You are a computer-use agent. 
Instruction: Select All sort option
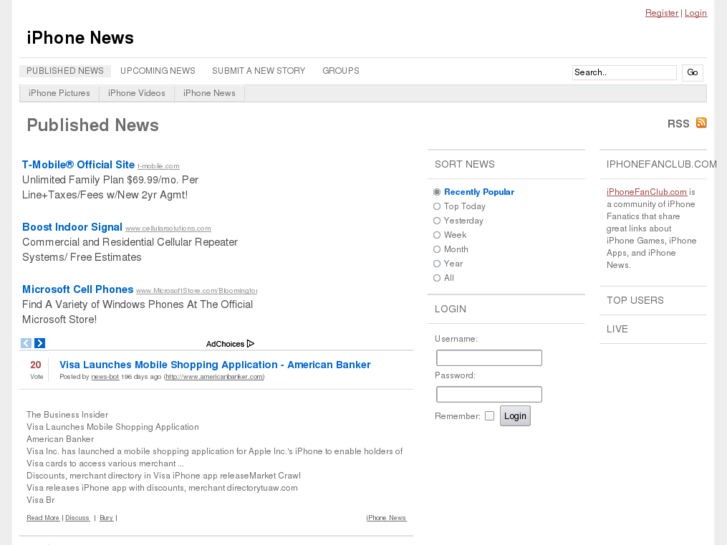pyautogui.click(x=437, y=278)
